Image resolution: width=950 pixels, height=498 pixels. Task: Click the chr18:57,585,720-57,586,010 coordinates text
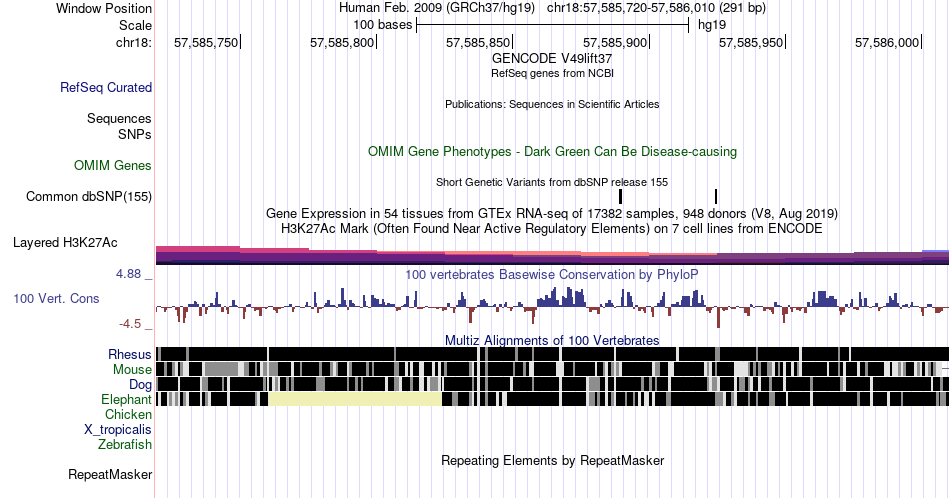tap(656, 8)
